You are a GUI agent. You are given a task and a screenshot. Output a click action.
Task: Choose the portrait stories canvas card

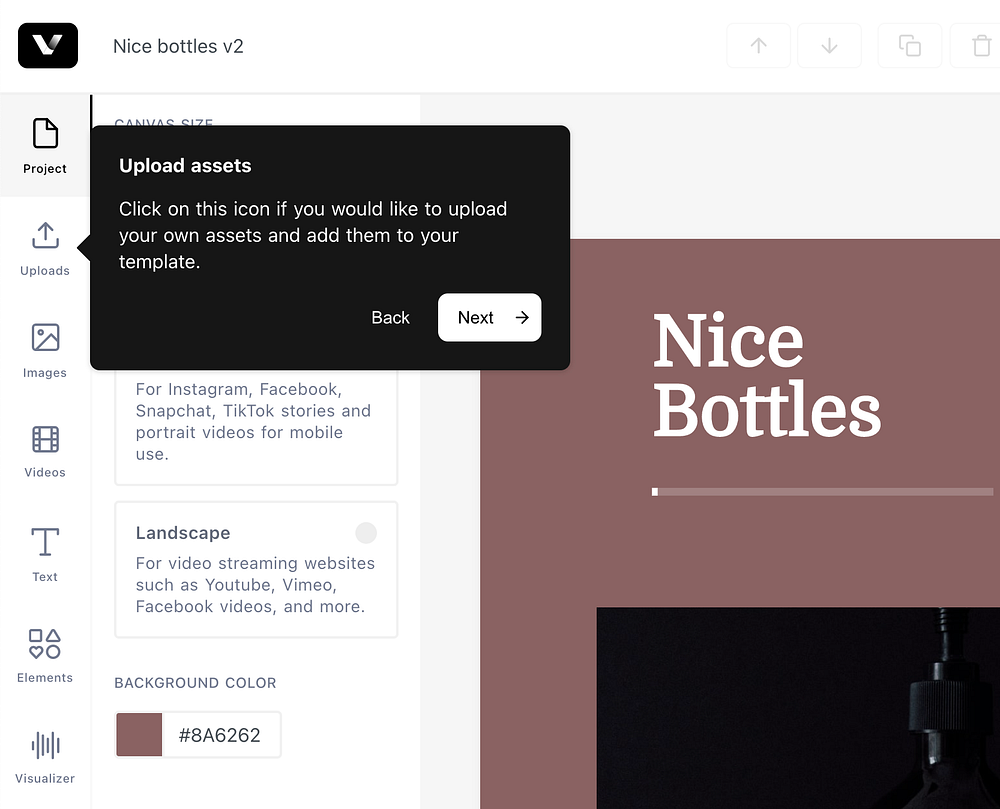256,427
